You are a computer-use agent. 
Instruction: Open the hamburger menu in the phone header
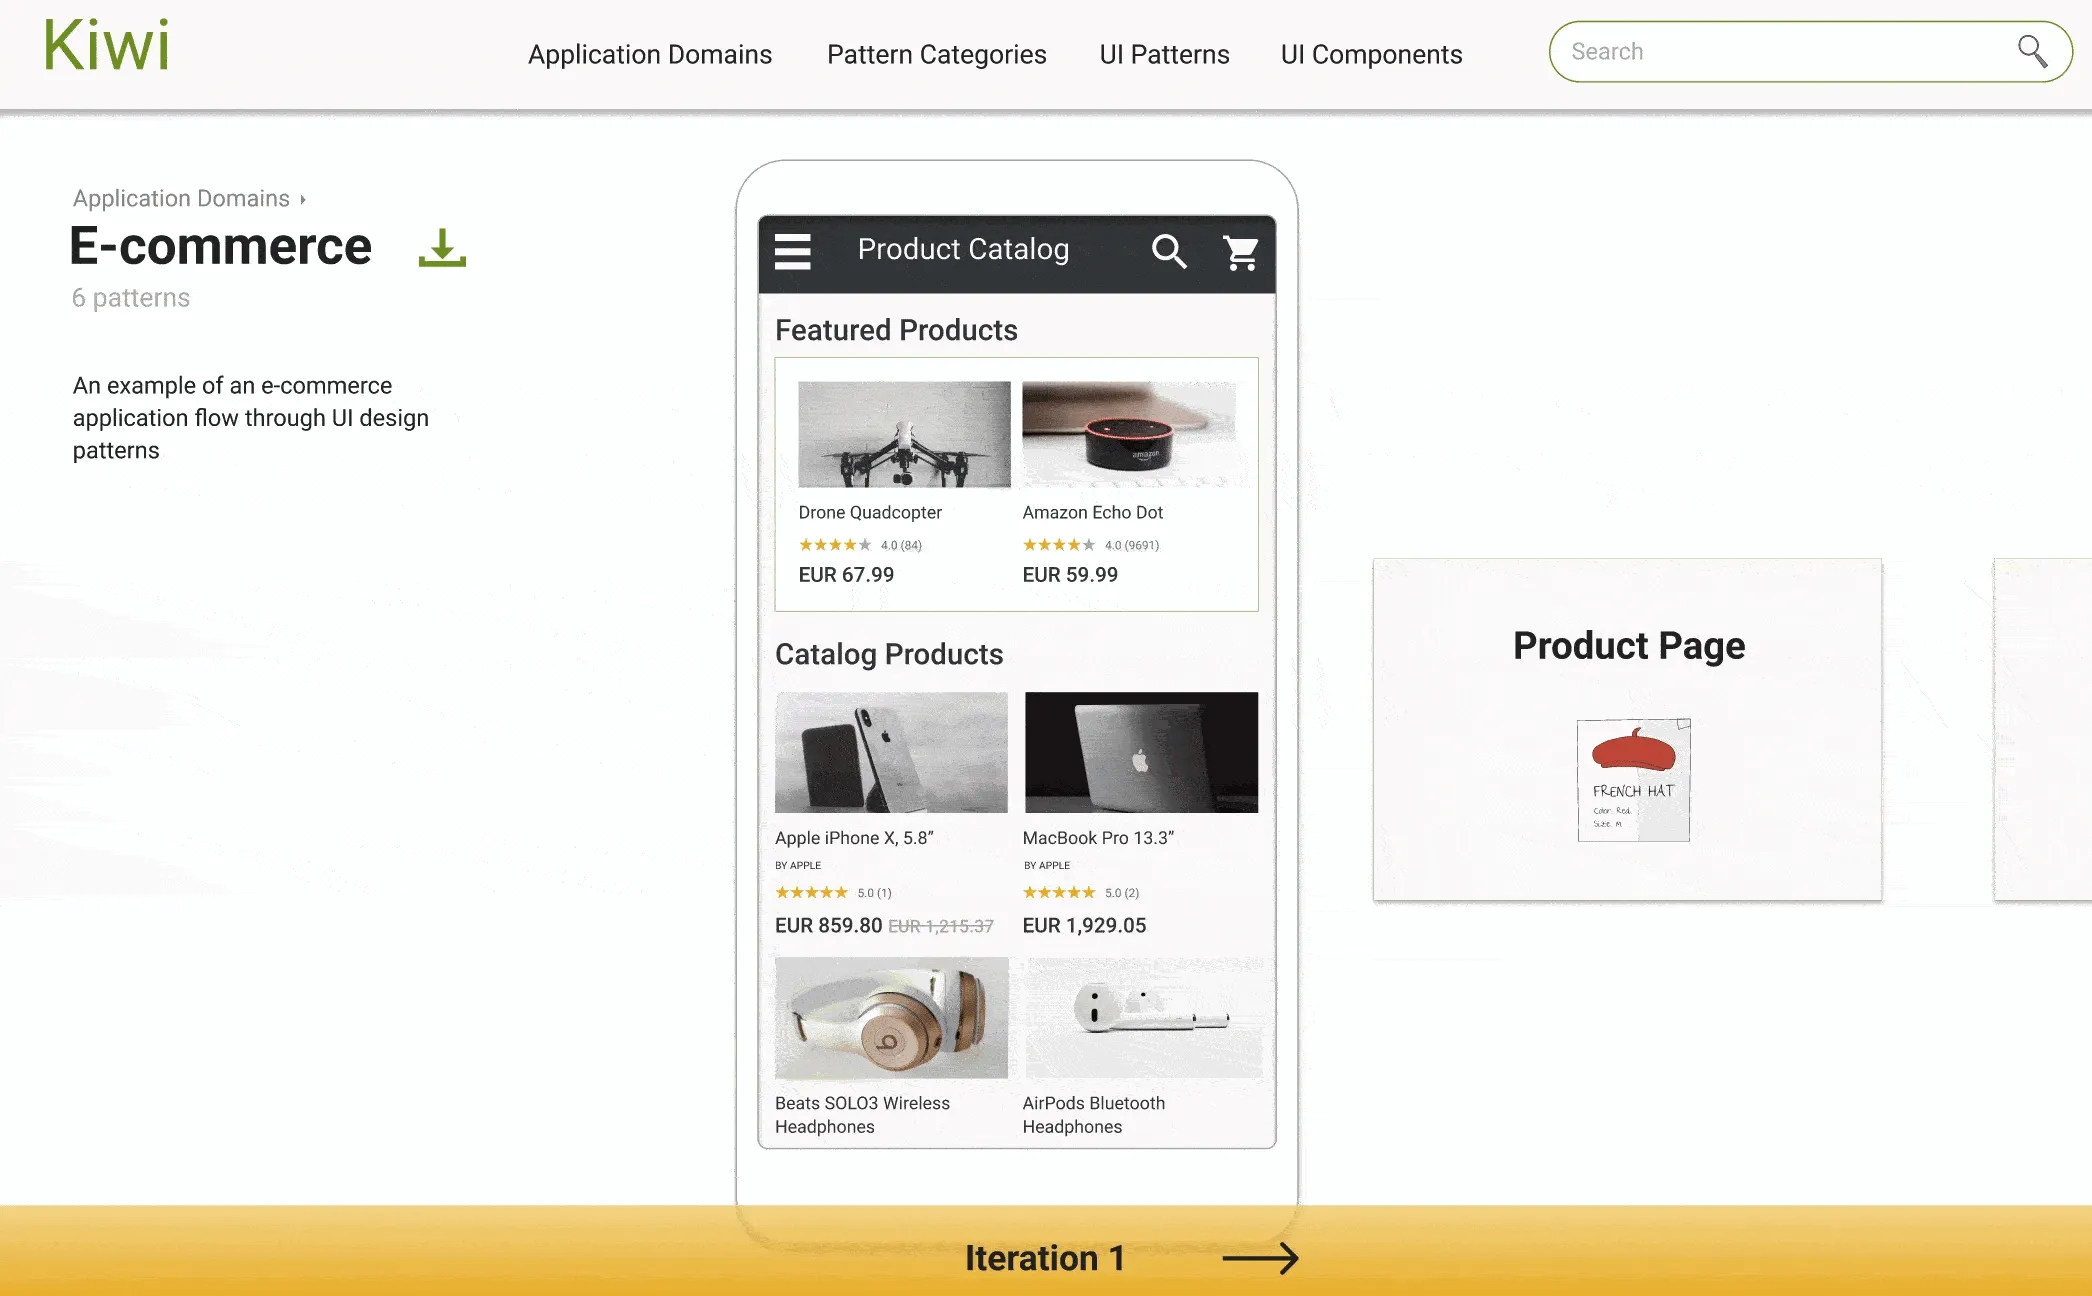(793, 253)
